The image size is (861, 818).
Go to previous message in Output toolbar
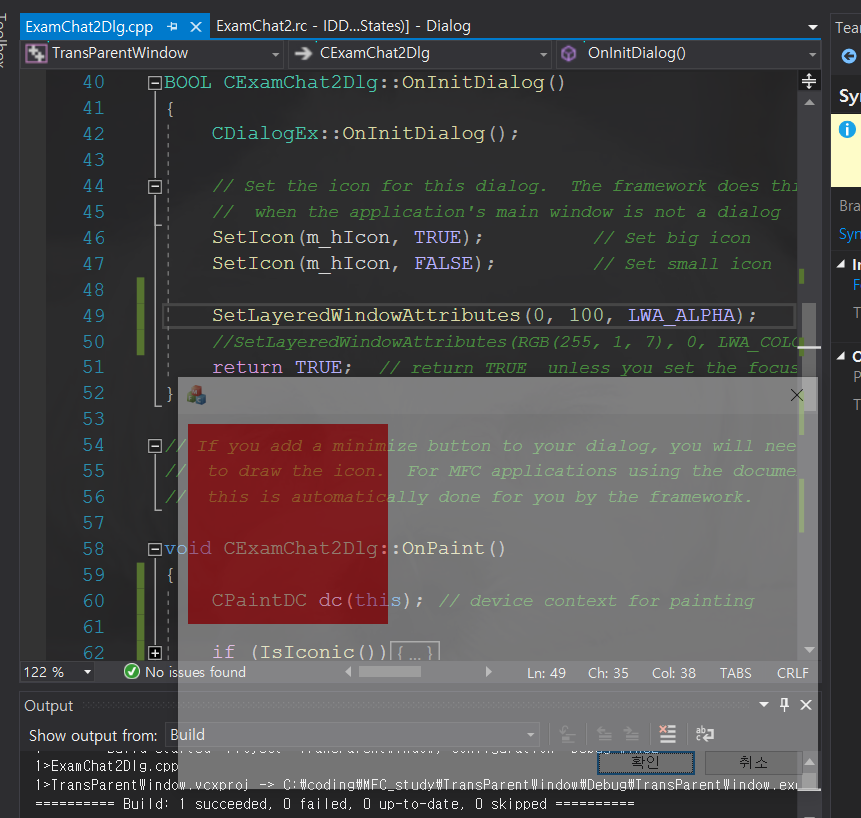coord(604,734)
